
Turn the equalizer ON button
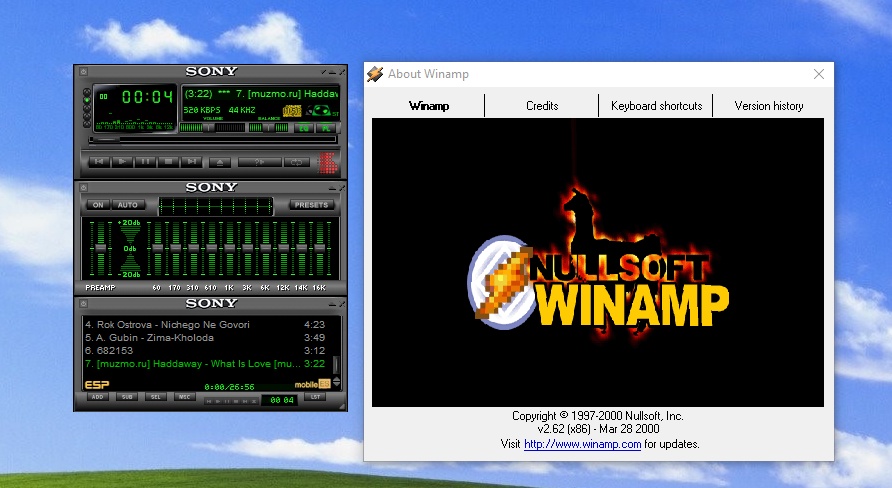point(97,205)
